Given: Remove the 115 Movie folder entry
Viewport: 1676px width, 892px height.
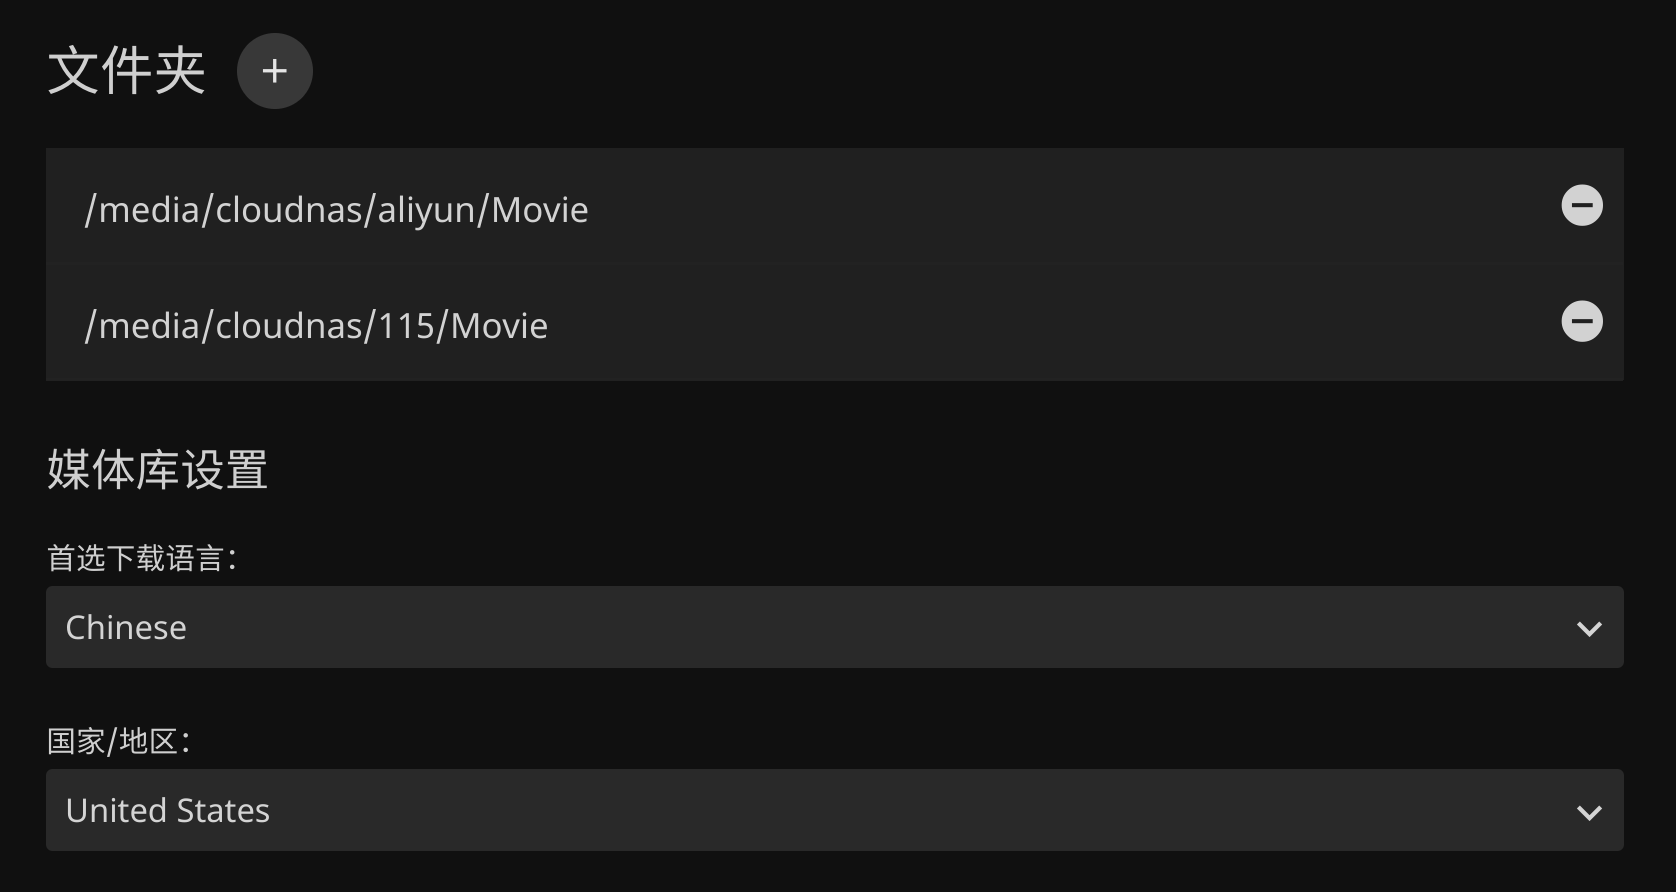Looking at the screenshot, I should pos(1581,322).
